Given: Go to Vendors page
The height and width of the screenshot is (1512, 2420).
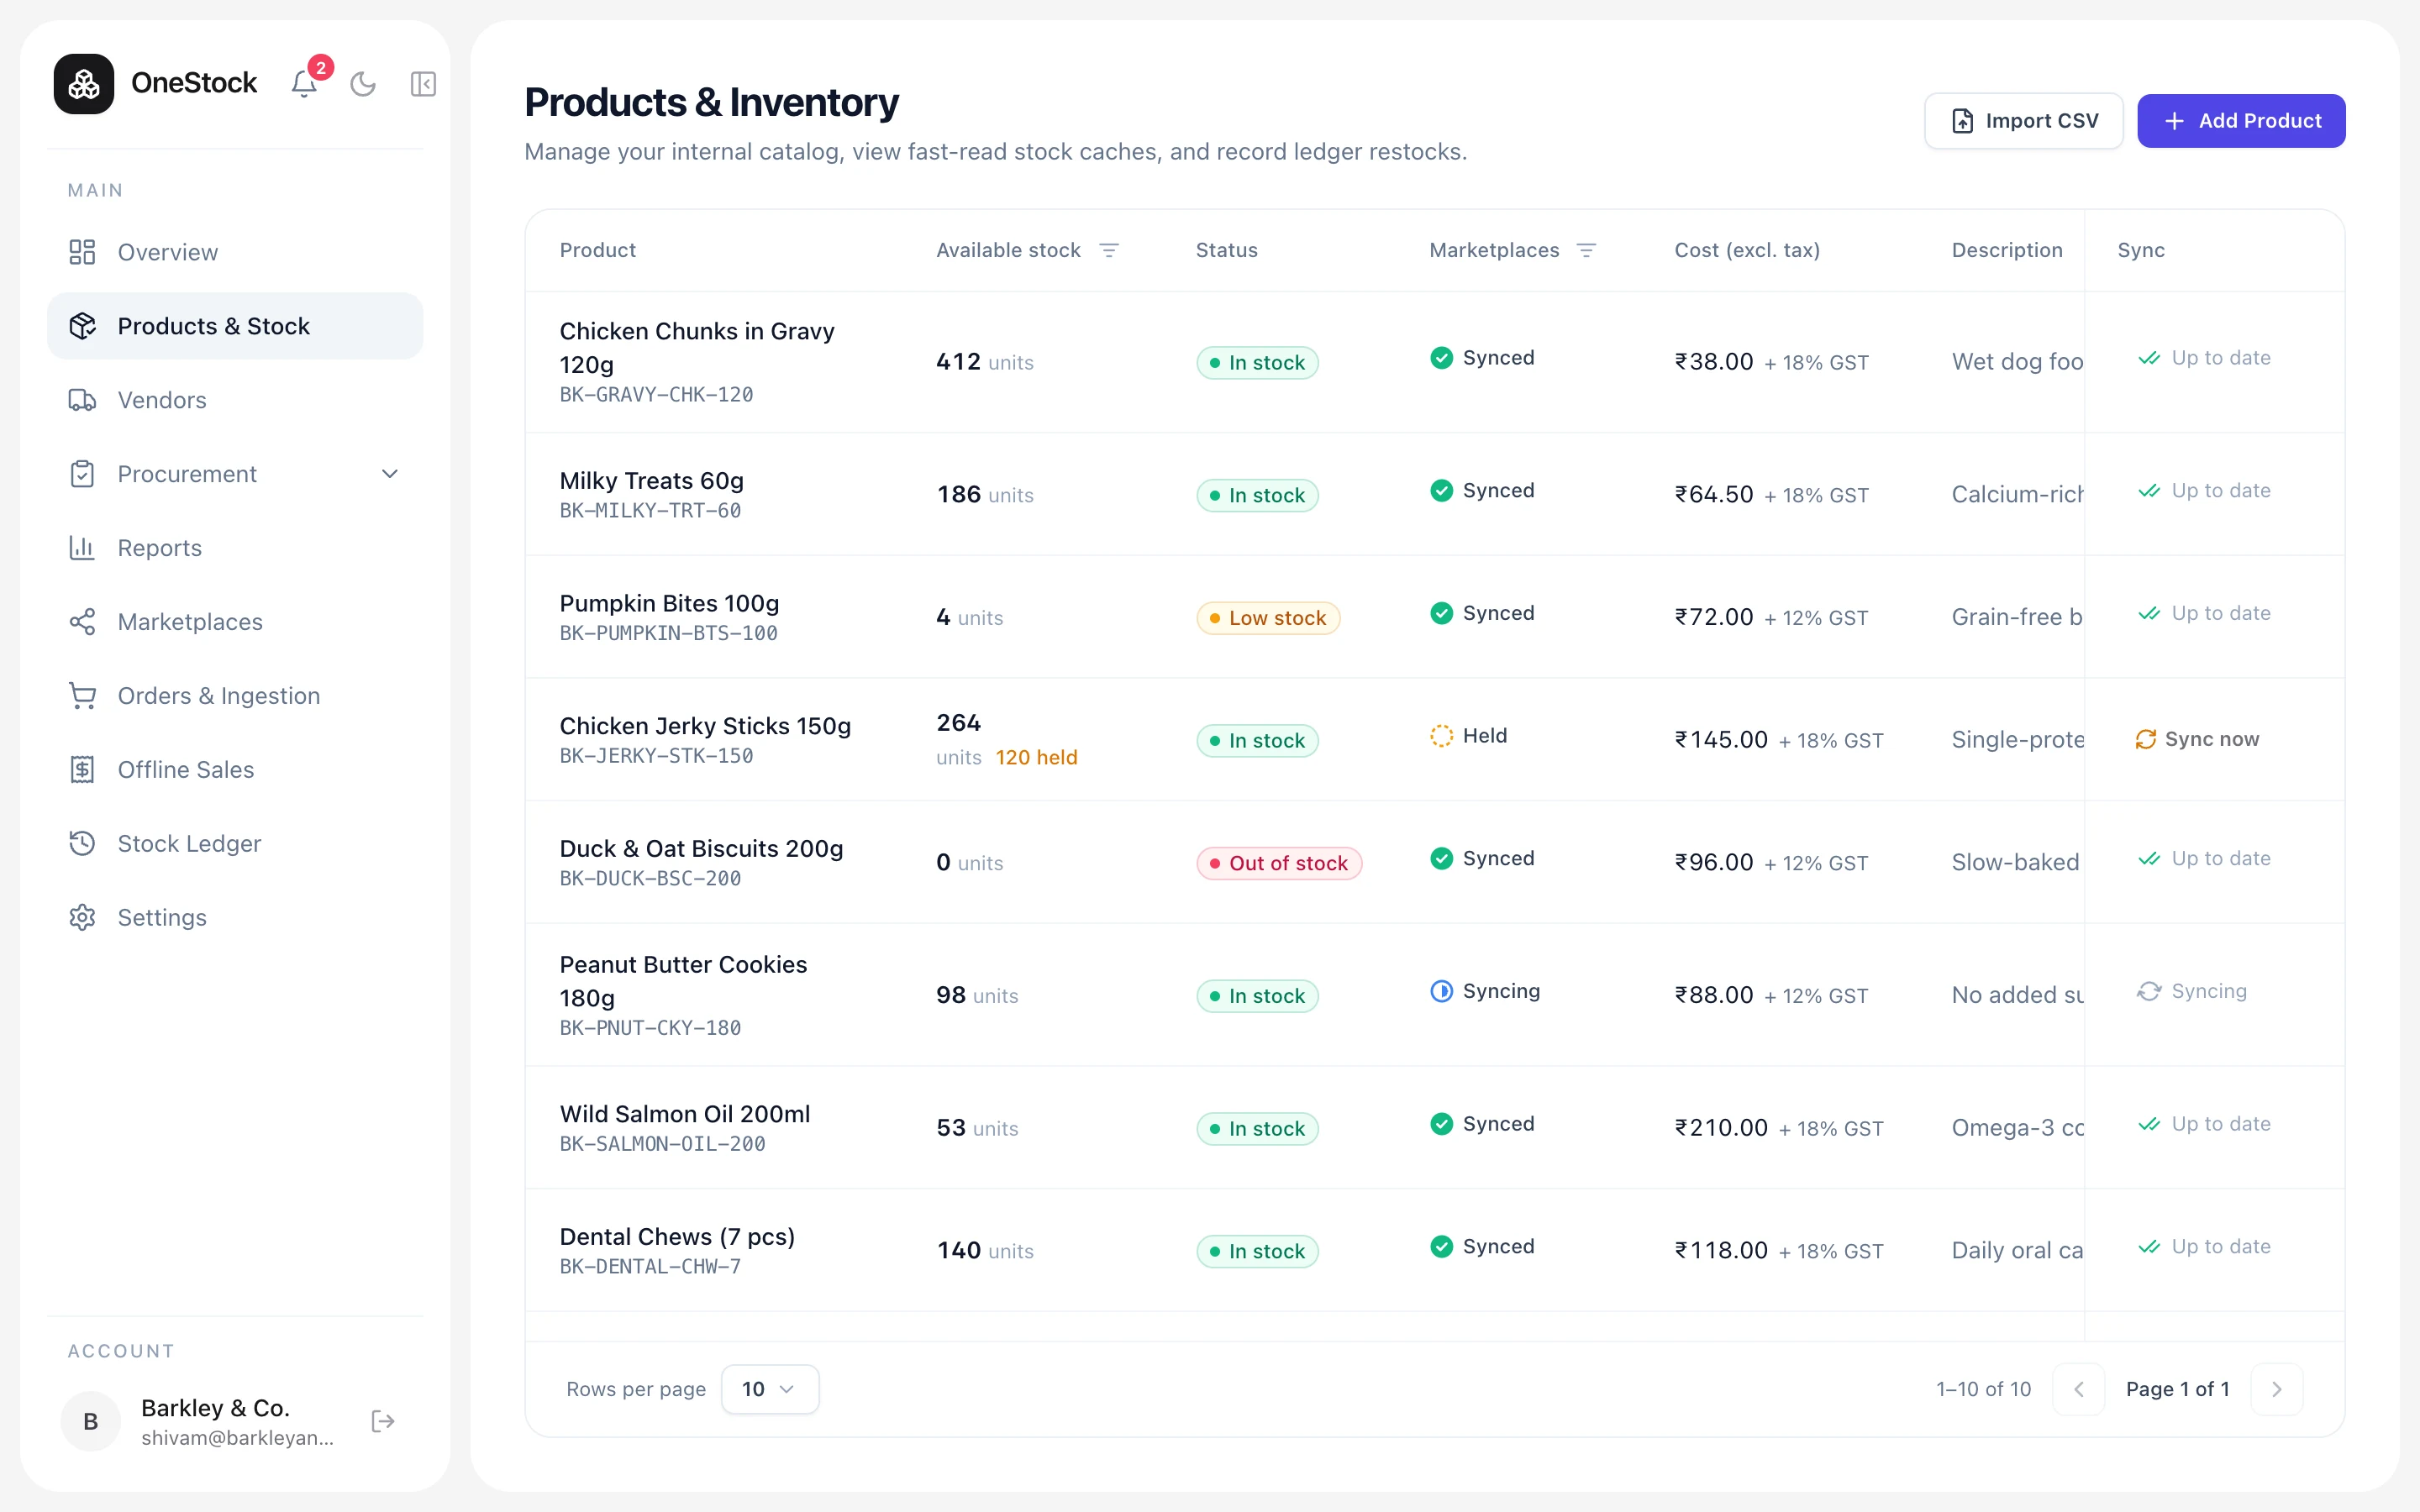Looking at the screenshot, I should click(235, 400).
